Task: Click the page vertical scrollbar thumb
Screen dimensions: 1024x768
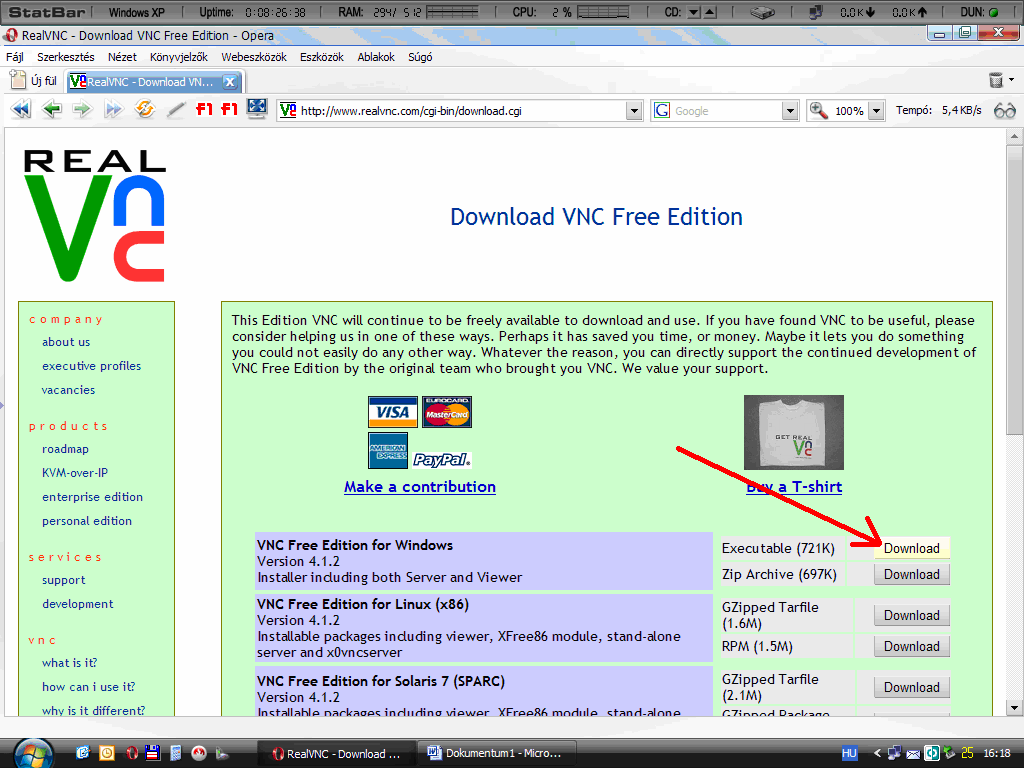Action: tap(1014, 289)
